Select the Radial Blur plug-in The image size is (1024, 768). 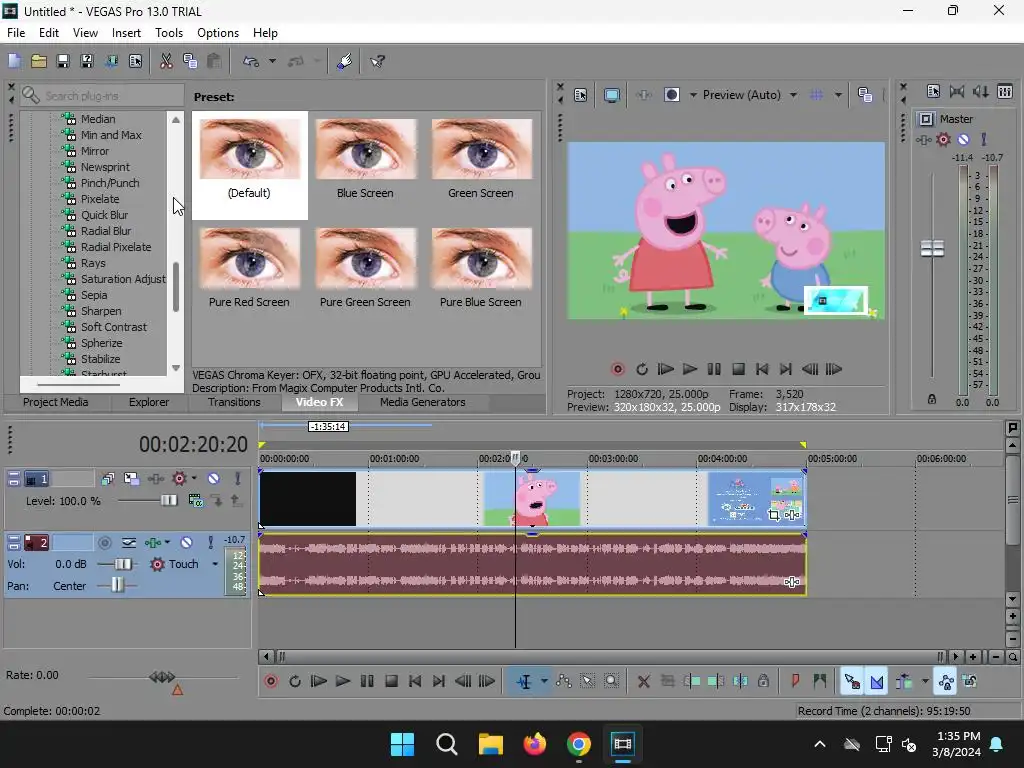(x=106, y=231)
